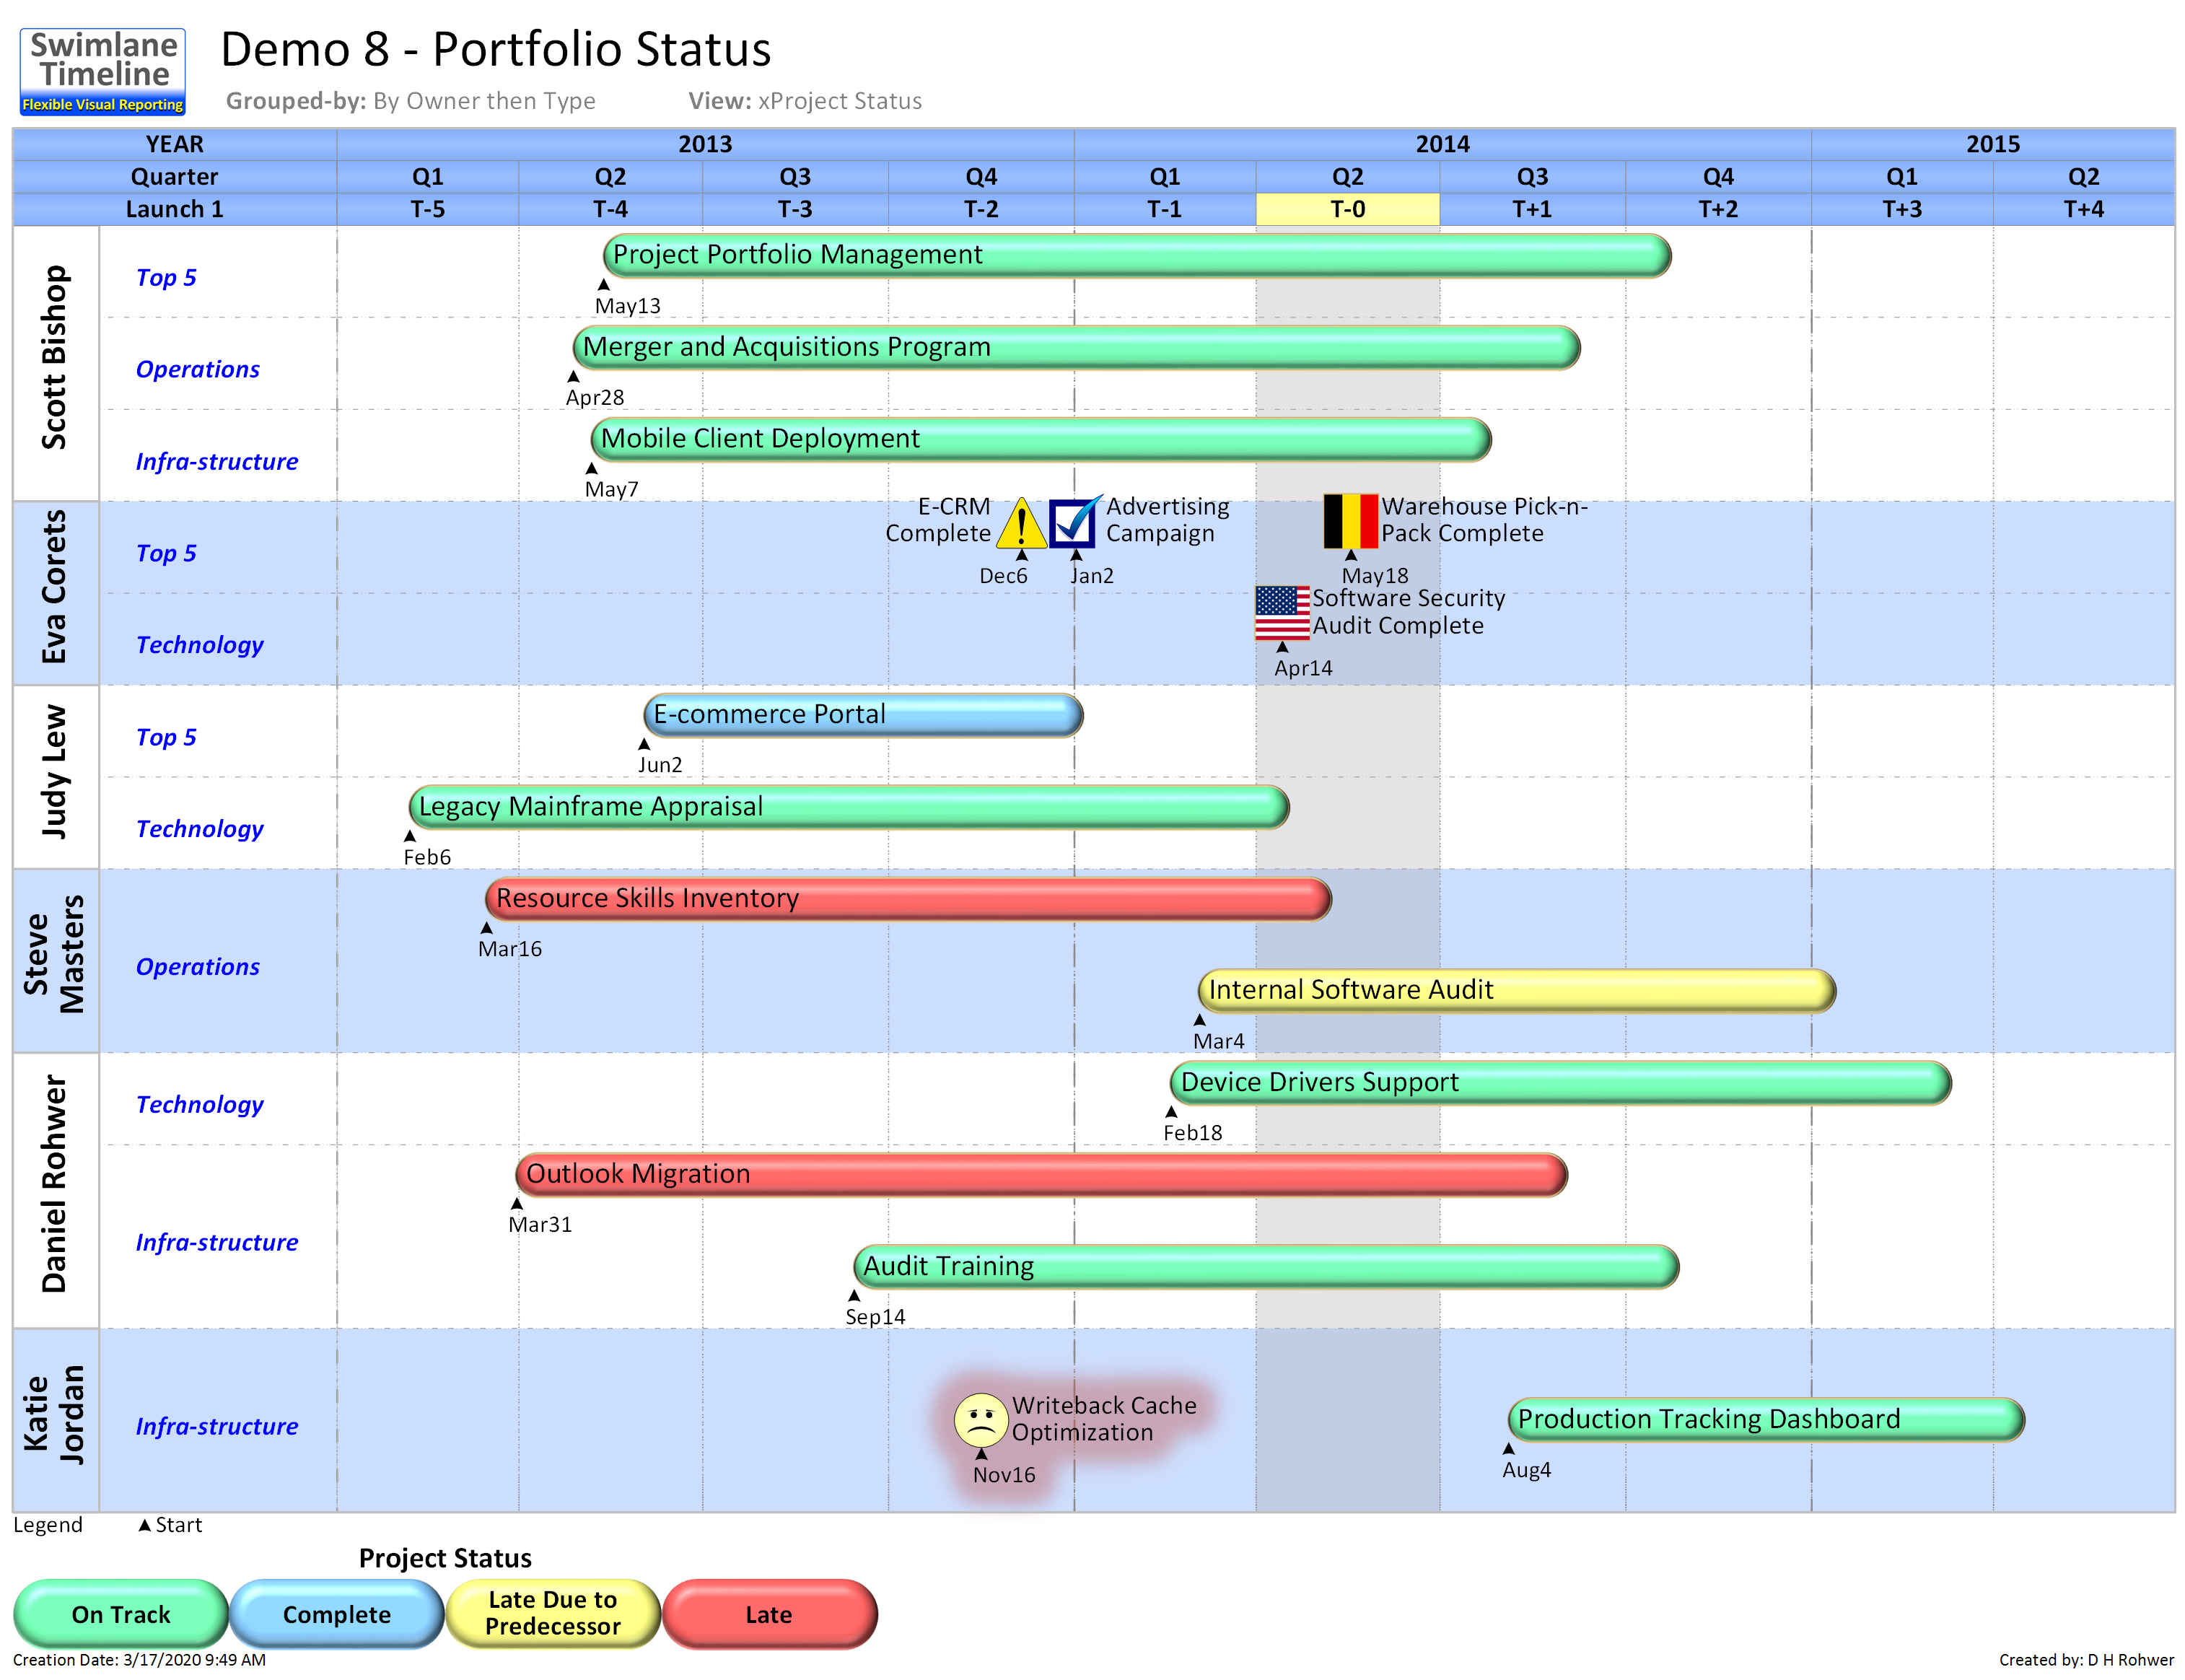Click the 2013 year header
Screen dimensions: 2185x1680
click(705, 144)
